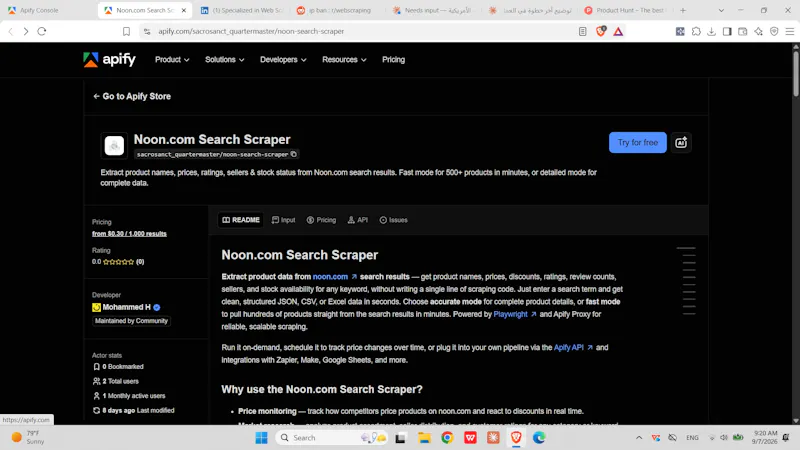Show hidden system tray icons
Viewport: 800px width, 450px height.
(639, 438)
